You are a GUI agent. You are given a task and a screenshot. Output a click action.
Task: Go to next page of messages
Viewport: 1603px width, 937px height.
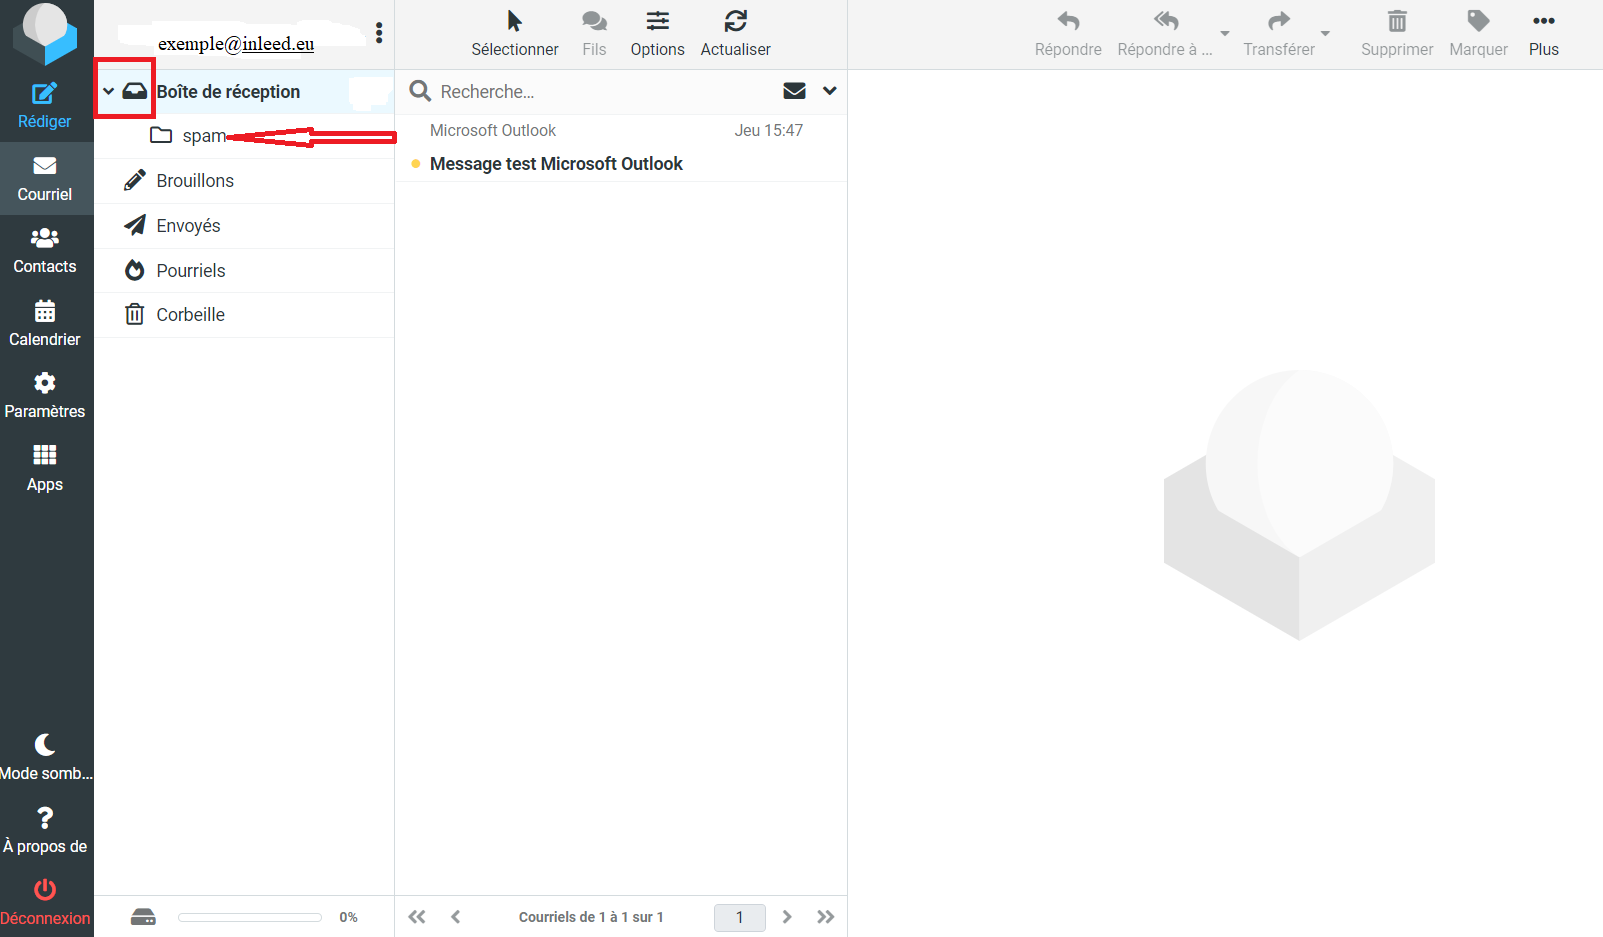(787, 917)
